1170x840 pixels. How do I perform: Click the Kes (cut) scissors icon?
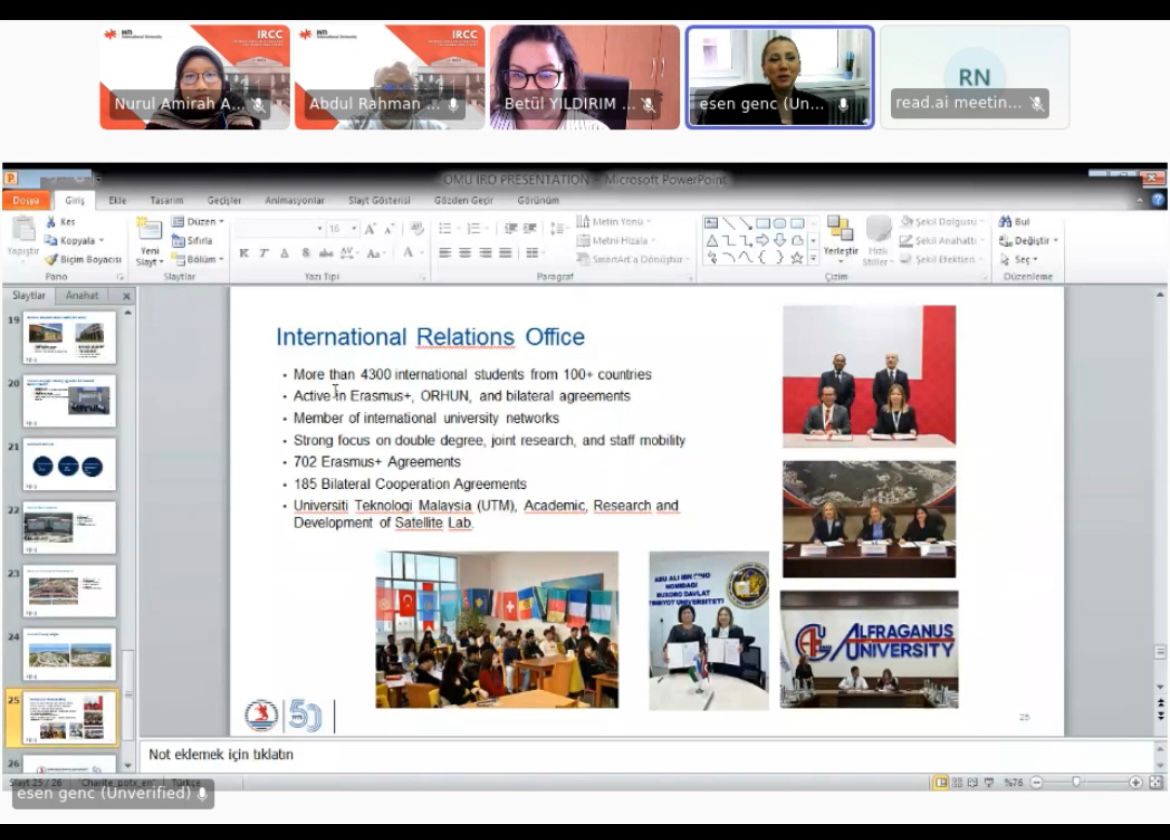pyautogui.click(x=51, y=222)
